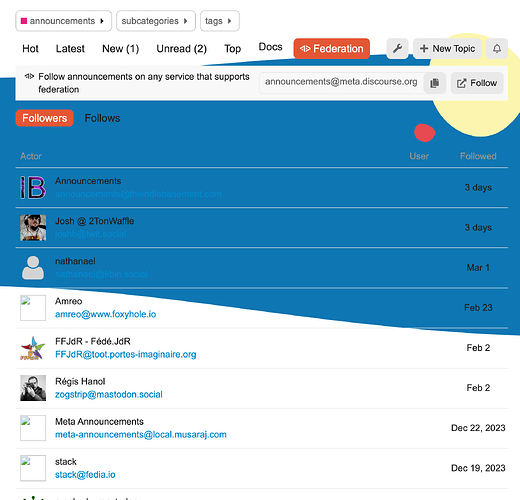Click the 'Meta Announcements' name

click(99, 422)
